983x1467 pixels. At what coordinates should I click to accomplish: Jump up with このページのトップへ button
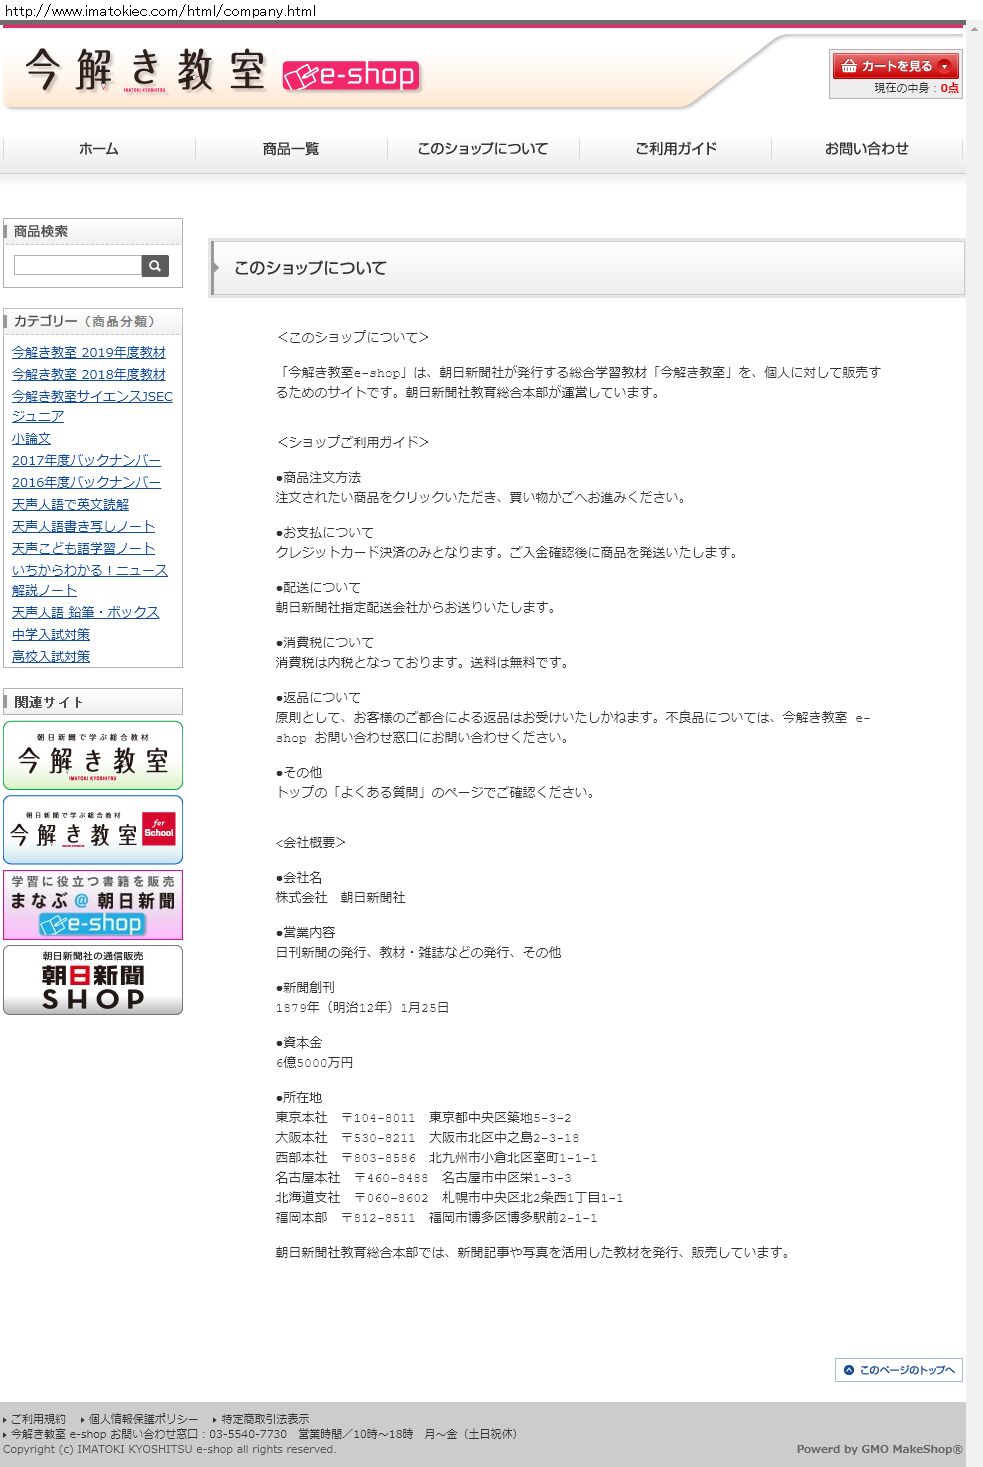coord(899,1370)
